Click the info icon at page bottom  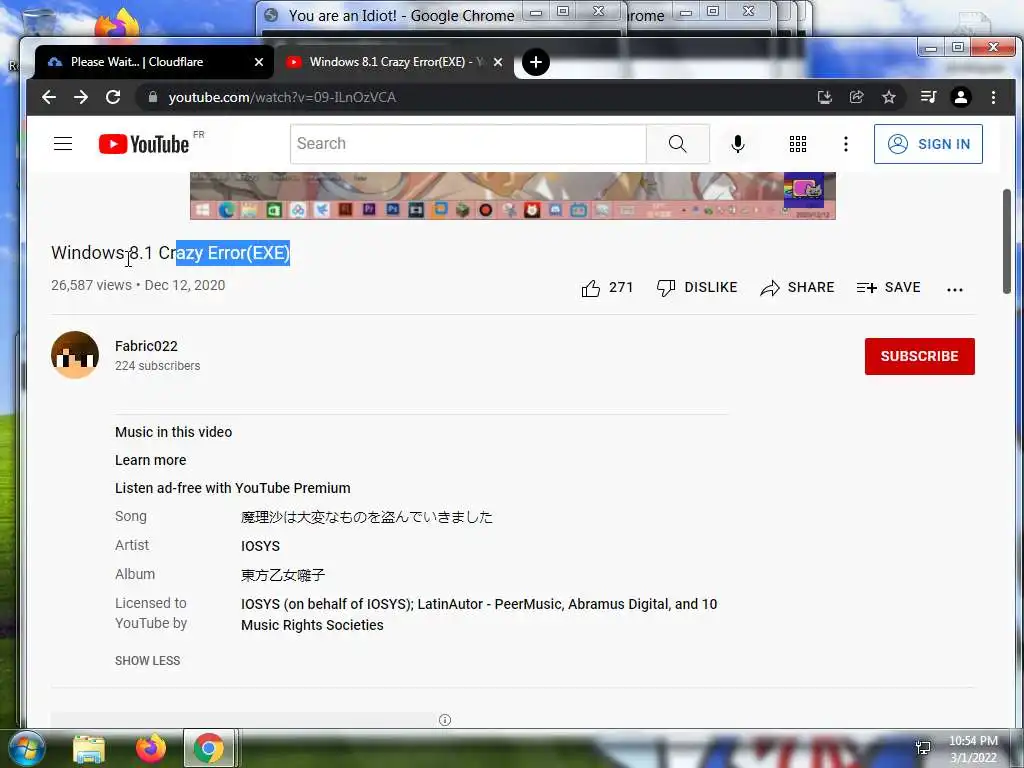pyautogui.click(x=445, y=720)
